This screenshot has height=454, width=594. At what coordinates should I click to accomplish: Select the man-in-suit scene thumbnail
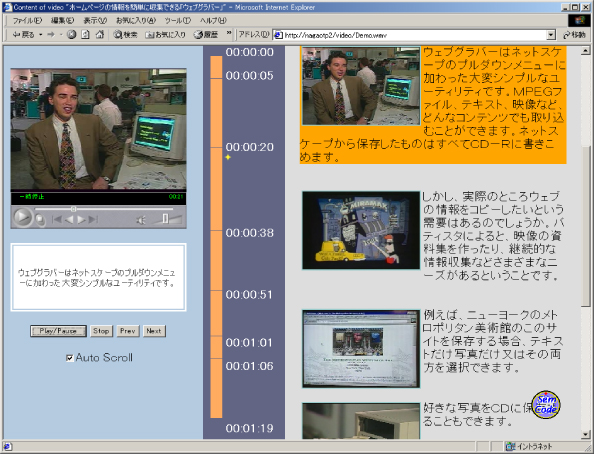point(361,86)
